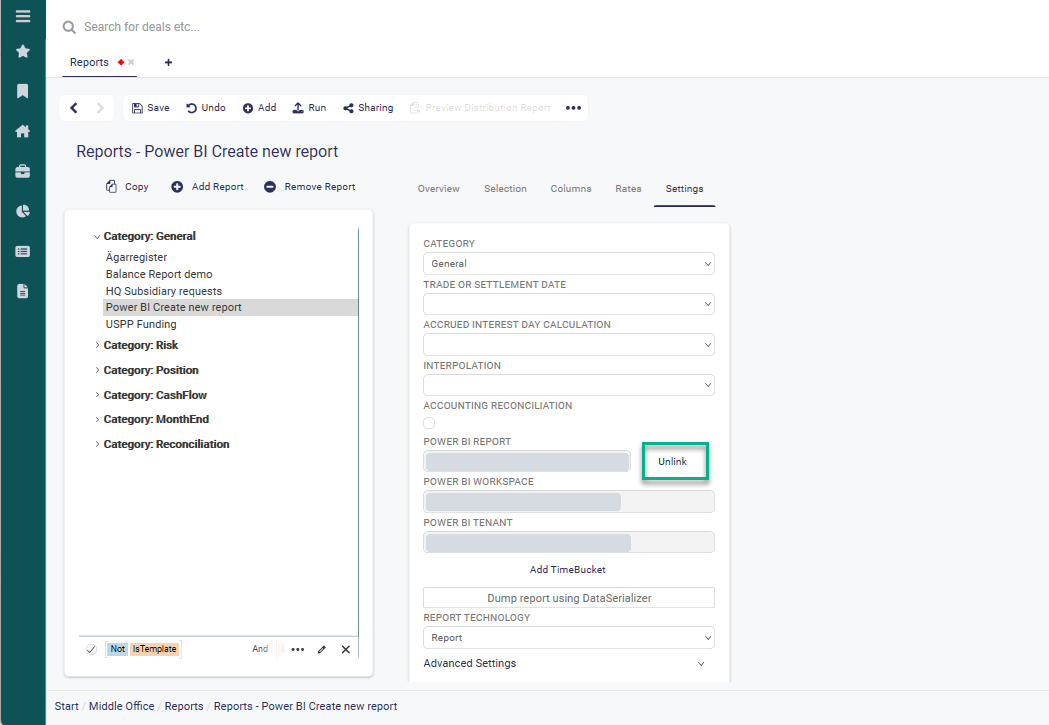Expand Category: MonthEnd
This screenshot has height=725, width=1049.
pyautogui.click(x=97, y=419)
